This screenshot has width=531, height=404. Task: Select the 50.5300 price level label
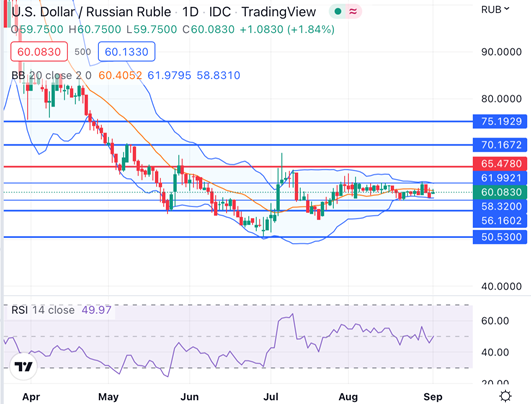click(x=500, y=237)
